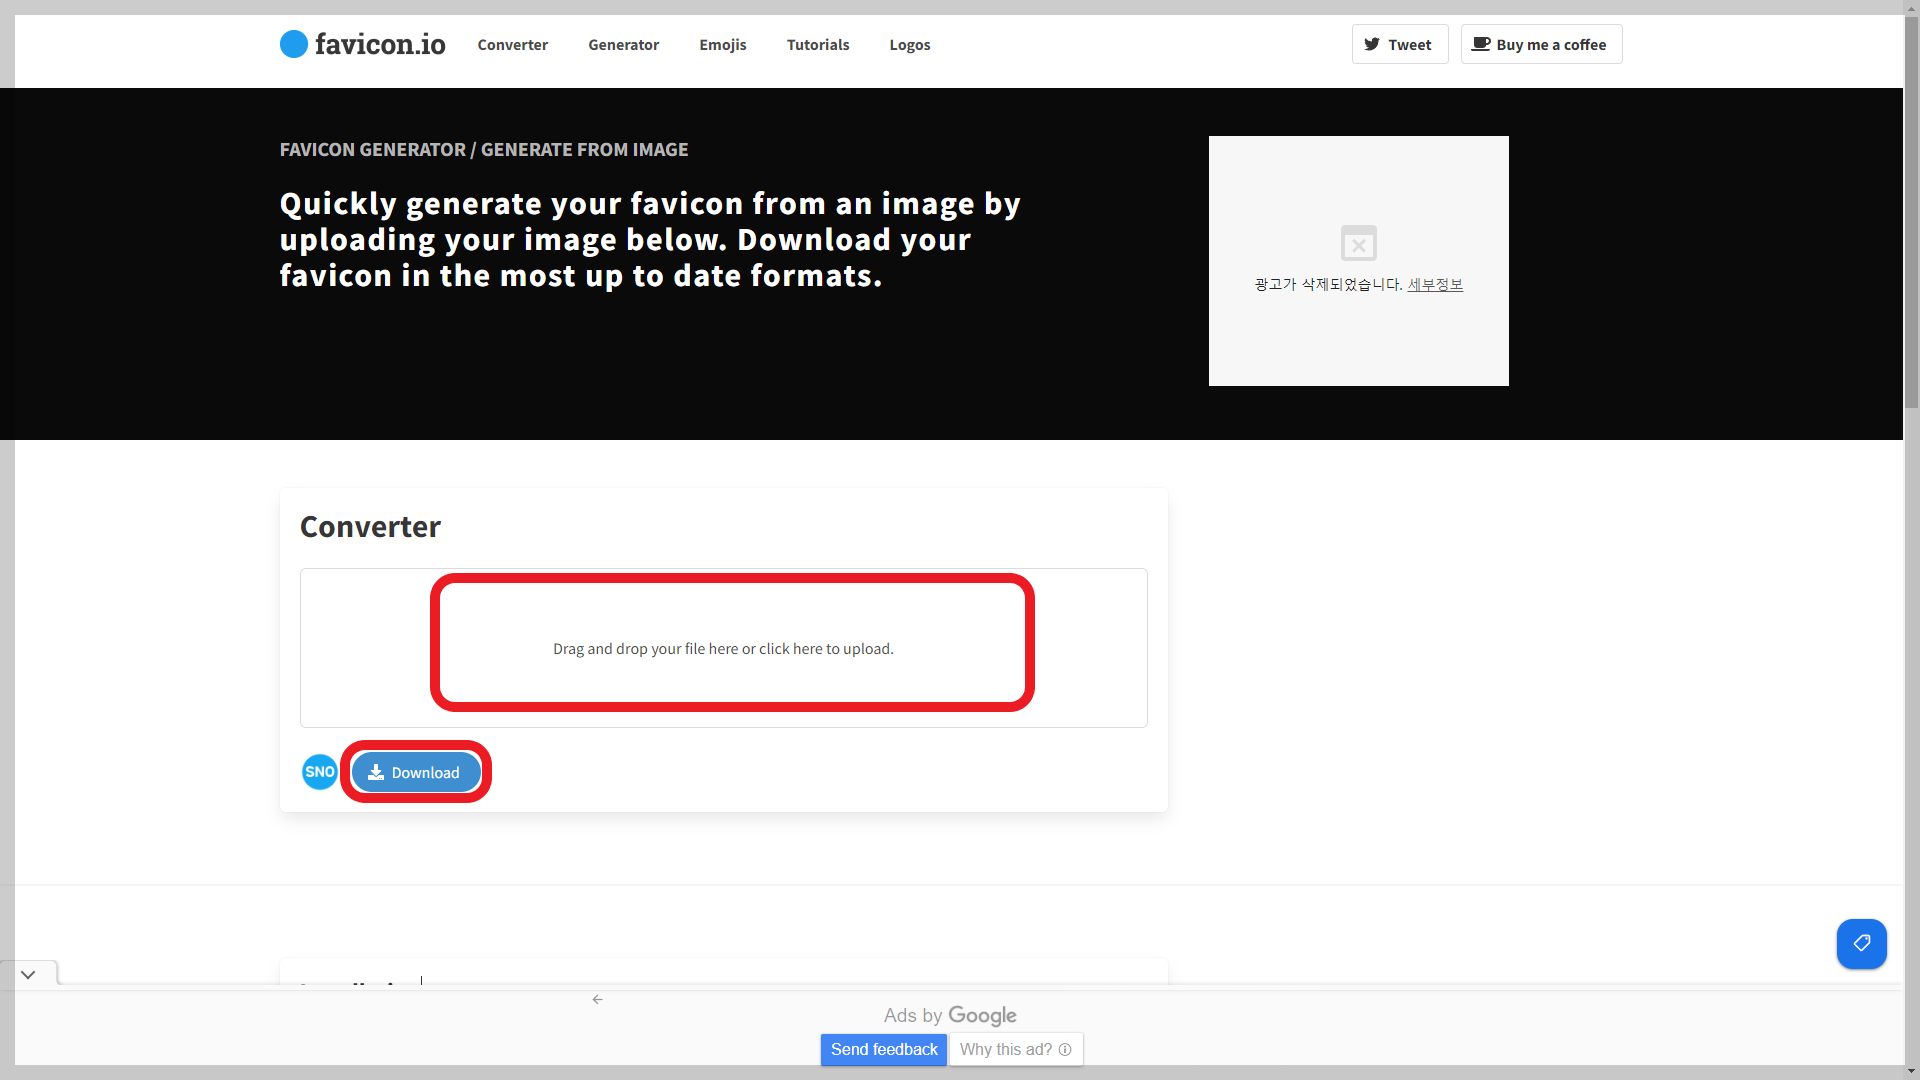Download the generated favicon package
The height and width of the screenshot is (1080, 1920).
coord(415,772)
